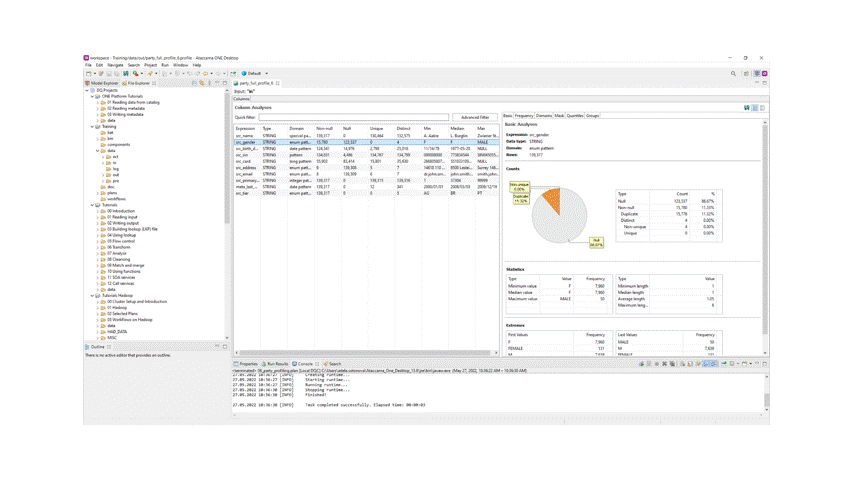This screenshot has width=853, height=480.
Task: Switch to the Frequency tab
Action: tap(524, 115)
